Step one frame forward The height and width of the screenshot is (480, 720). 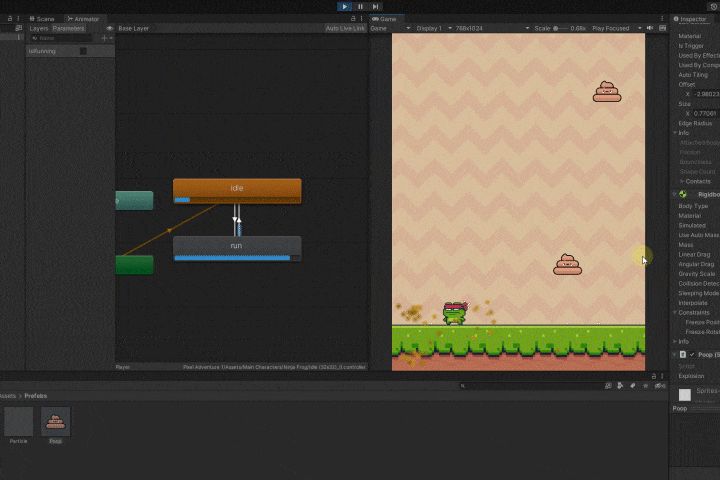(376, 6)
